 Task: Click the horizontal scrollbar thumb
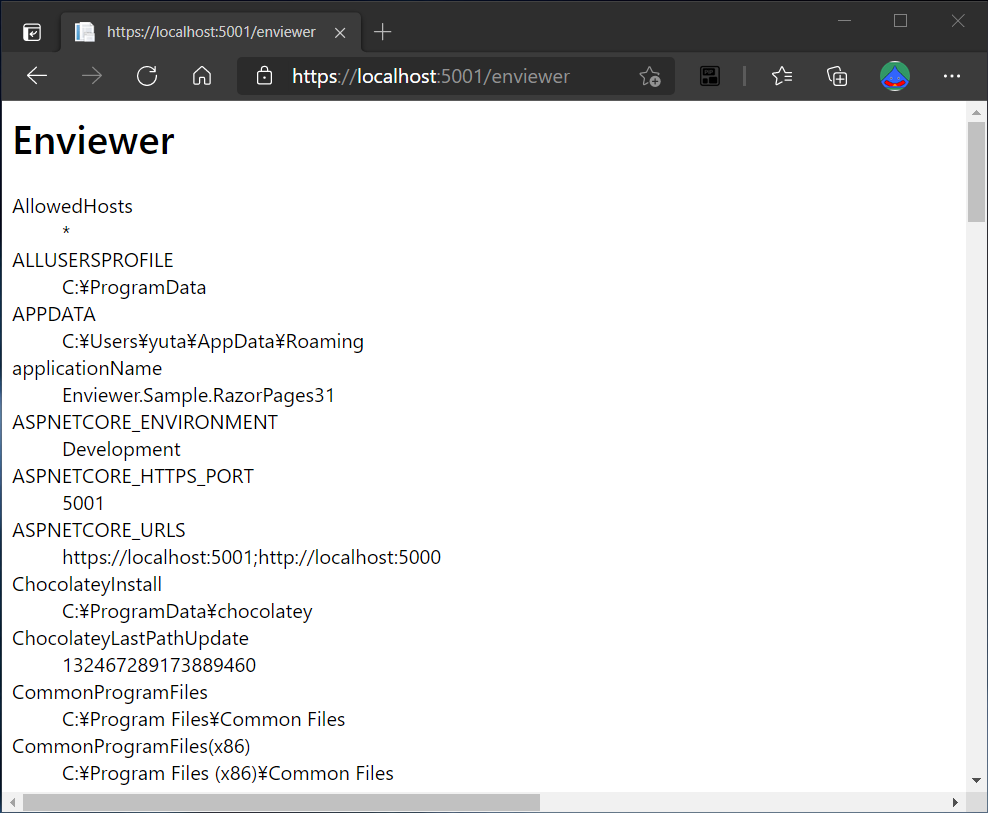coord(280,801)
